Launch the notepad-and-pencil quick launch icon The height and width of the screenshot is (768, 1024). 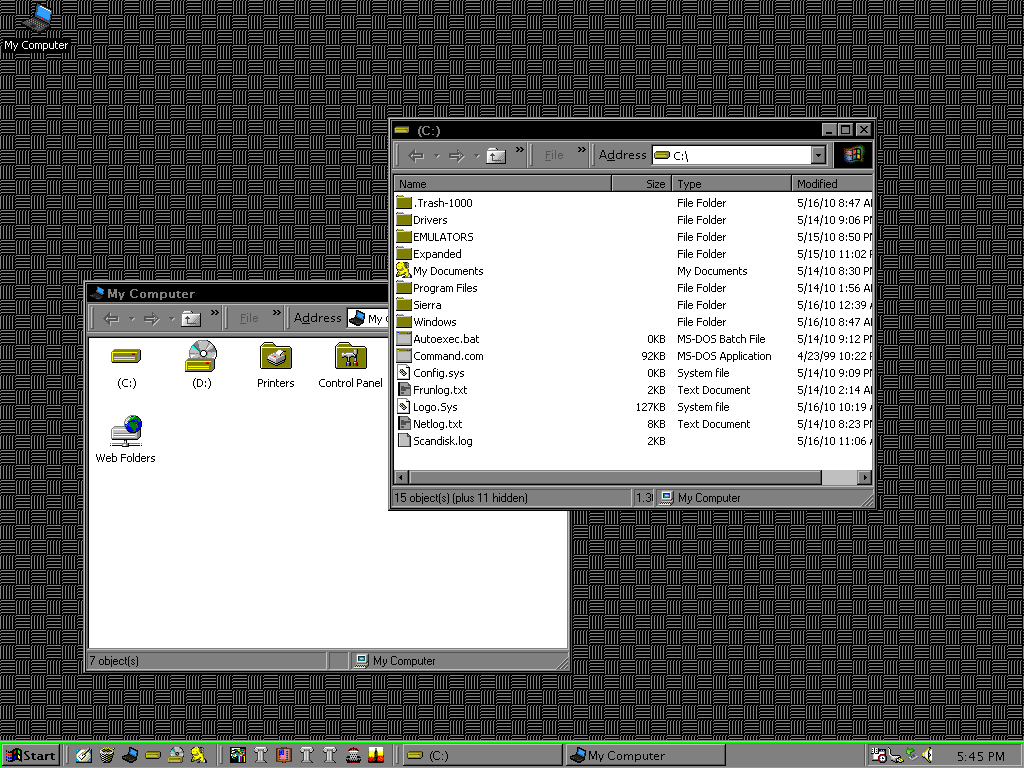[x=84, y=756]
